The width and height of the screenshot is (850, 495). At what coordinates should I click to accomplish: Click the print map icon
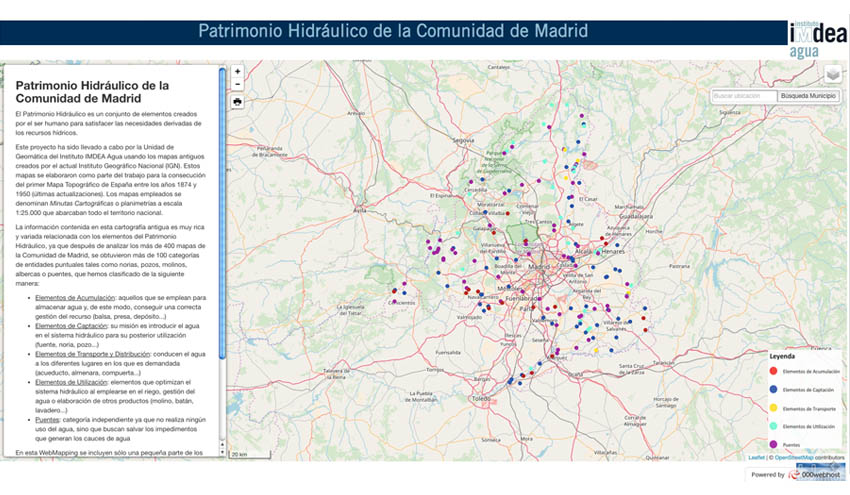click(237, 102)
